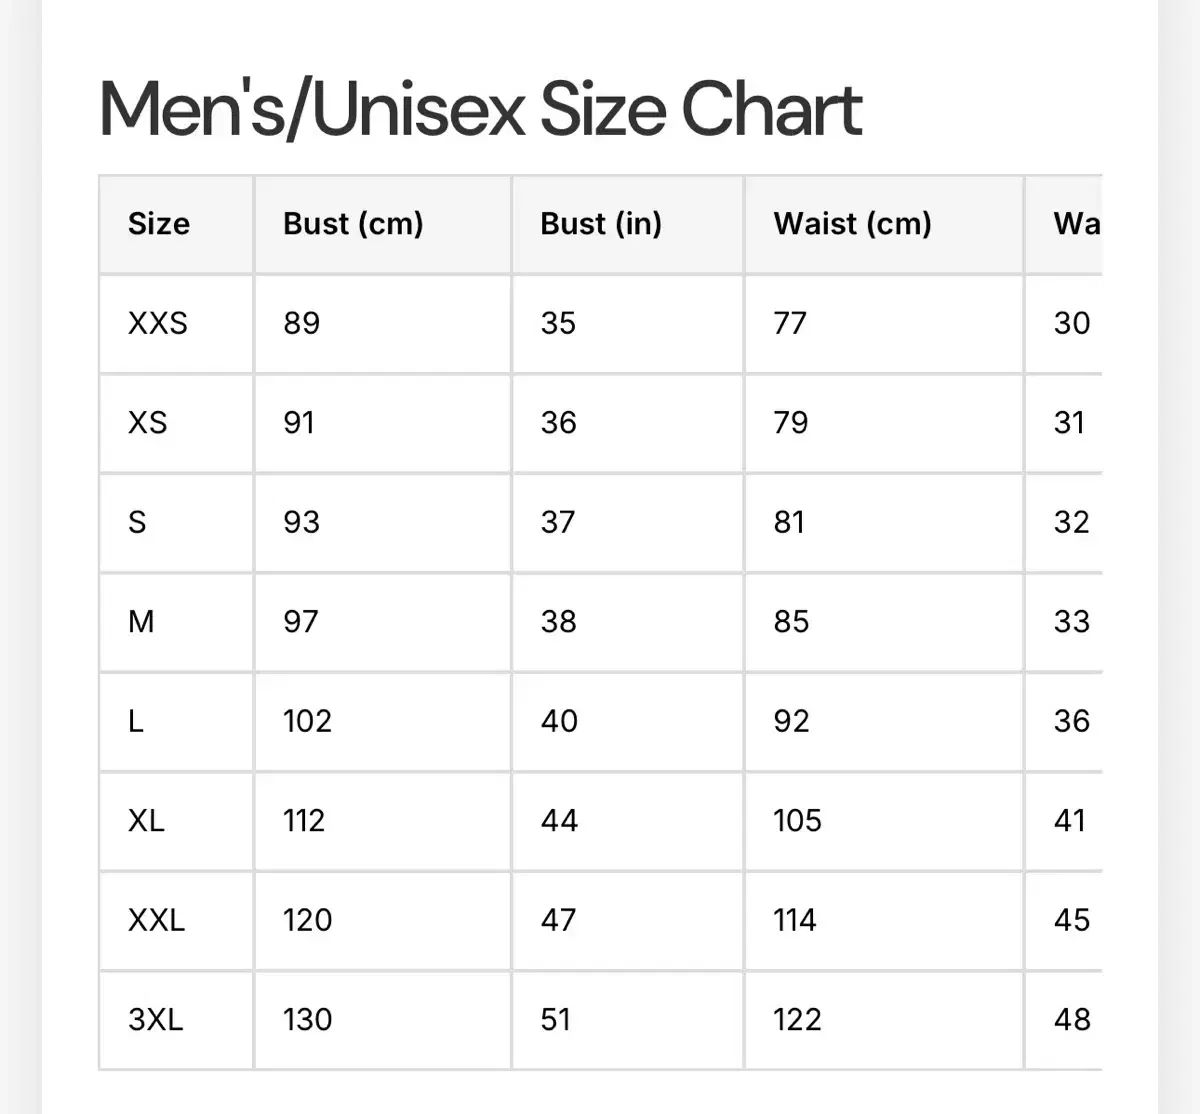Click bust value 97 for size M
Viewport: 1200px width, 1114px height.
pyautogui.click(x=300, y=621)
